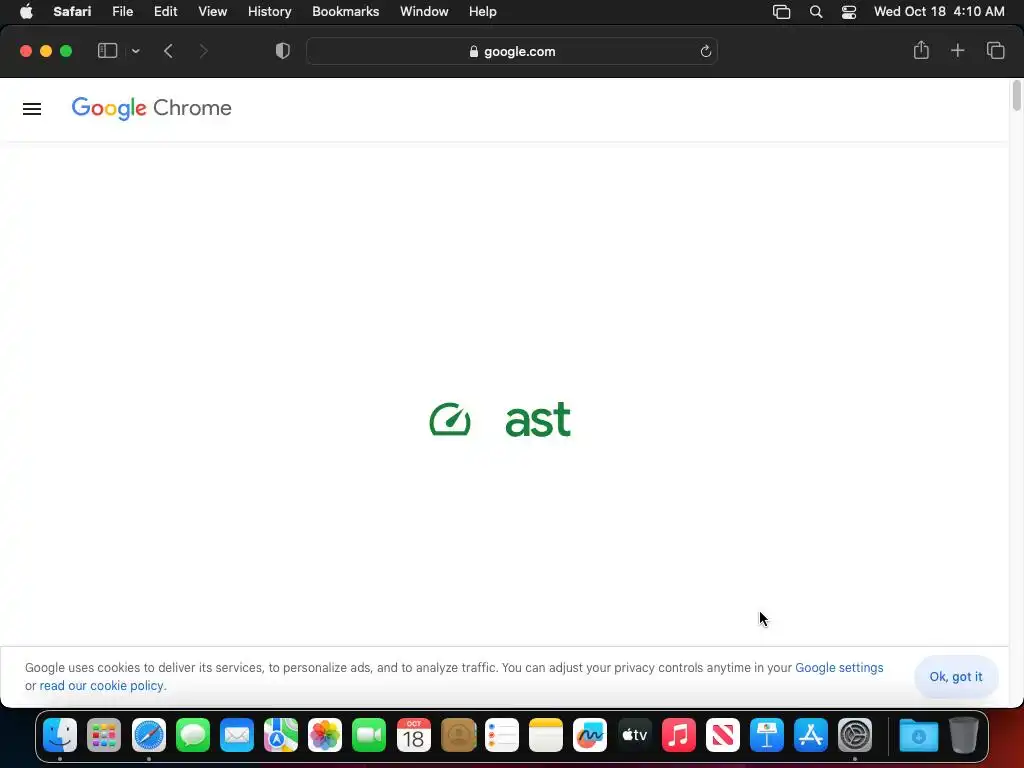
Task: Click the Google Chrome logo
Action: click(x=152, y=108)
